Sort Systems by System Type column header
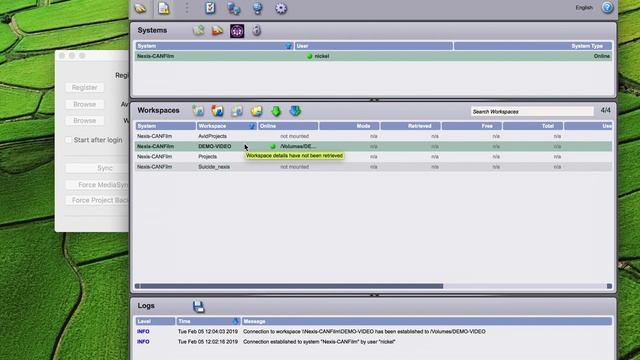 coord(533,46)
